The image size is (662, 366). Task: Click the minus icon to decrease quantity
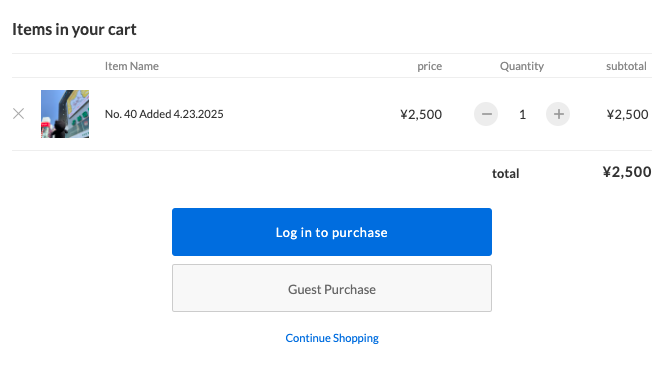(x=486, y=114)
